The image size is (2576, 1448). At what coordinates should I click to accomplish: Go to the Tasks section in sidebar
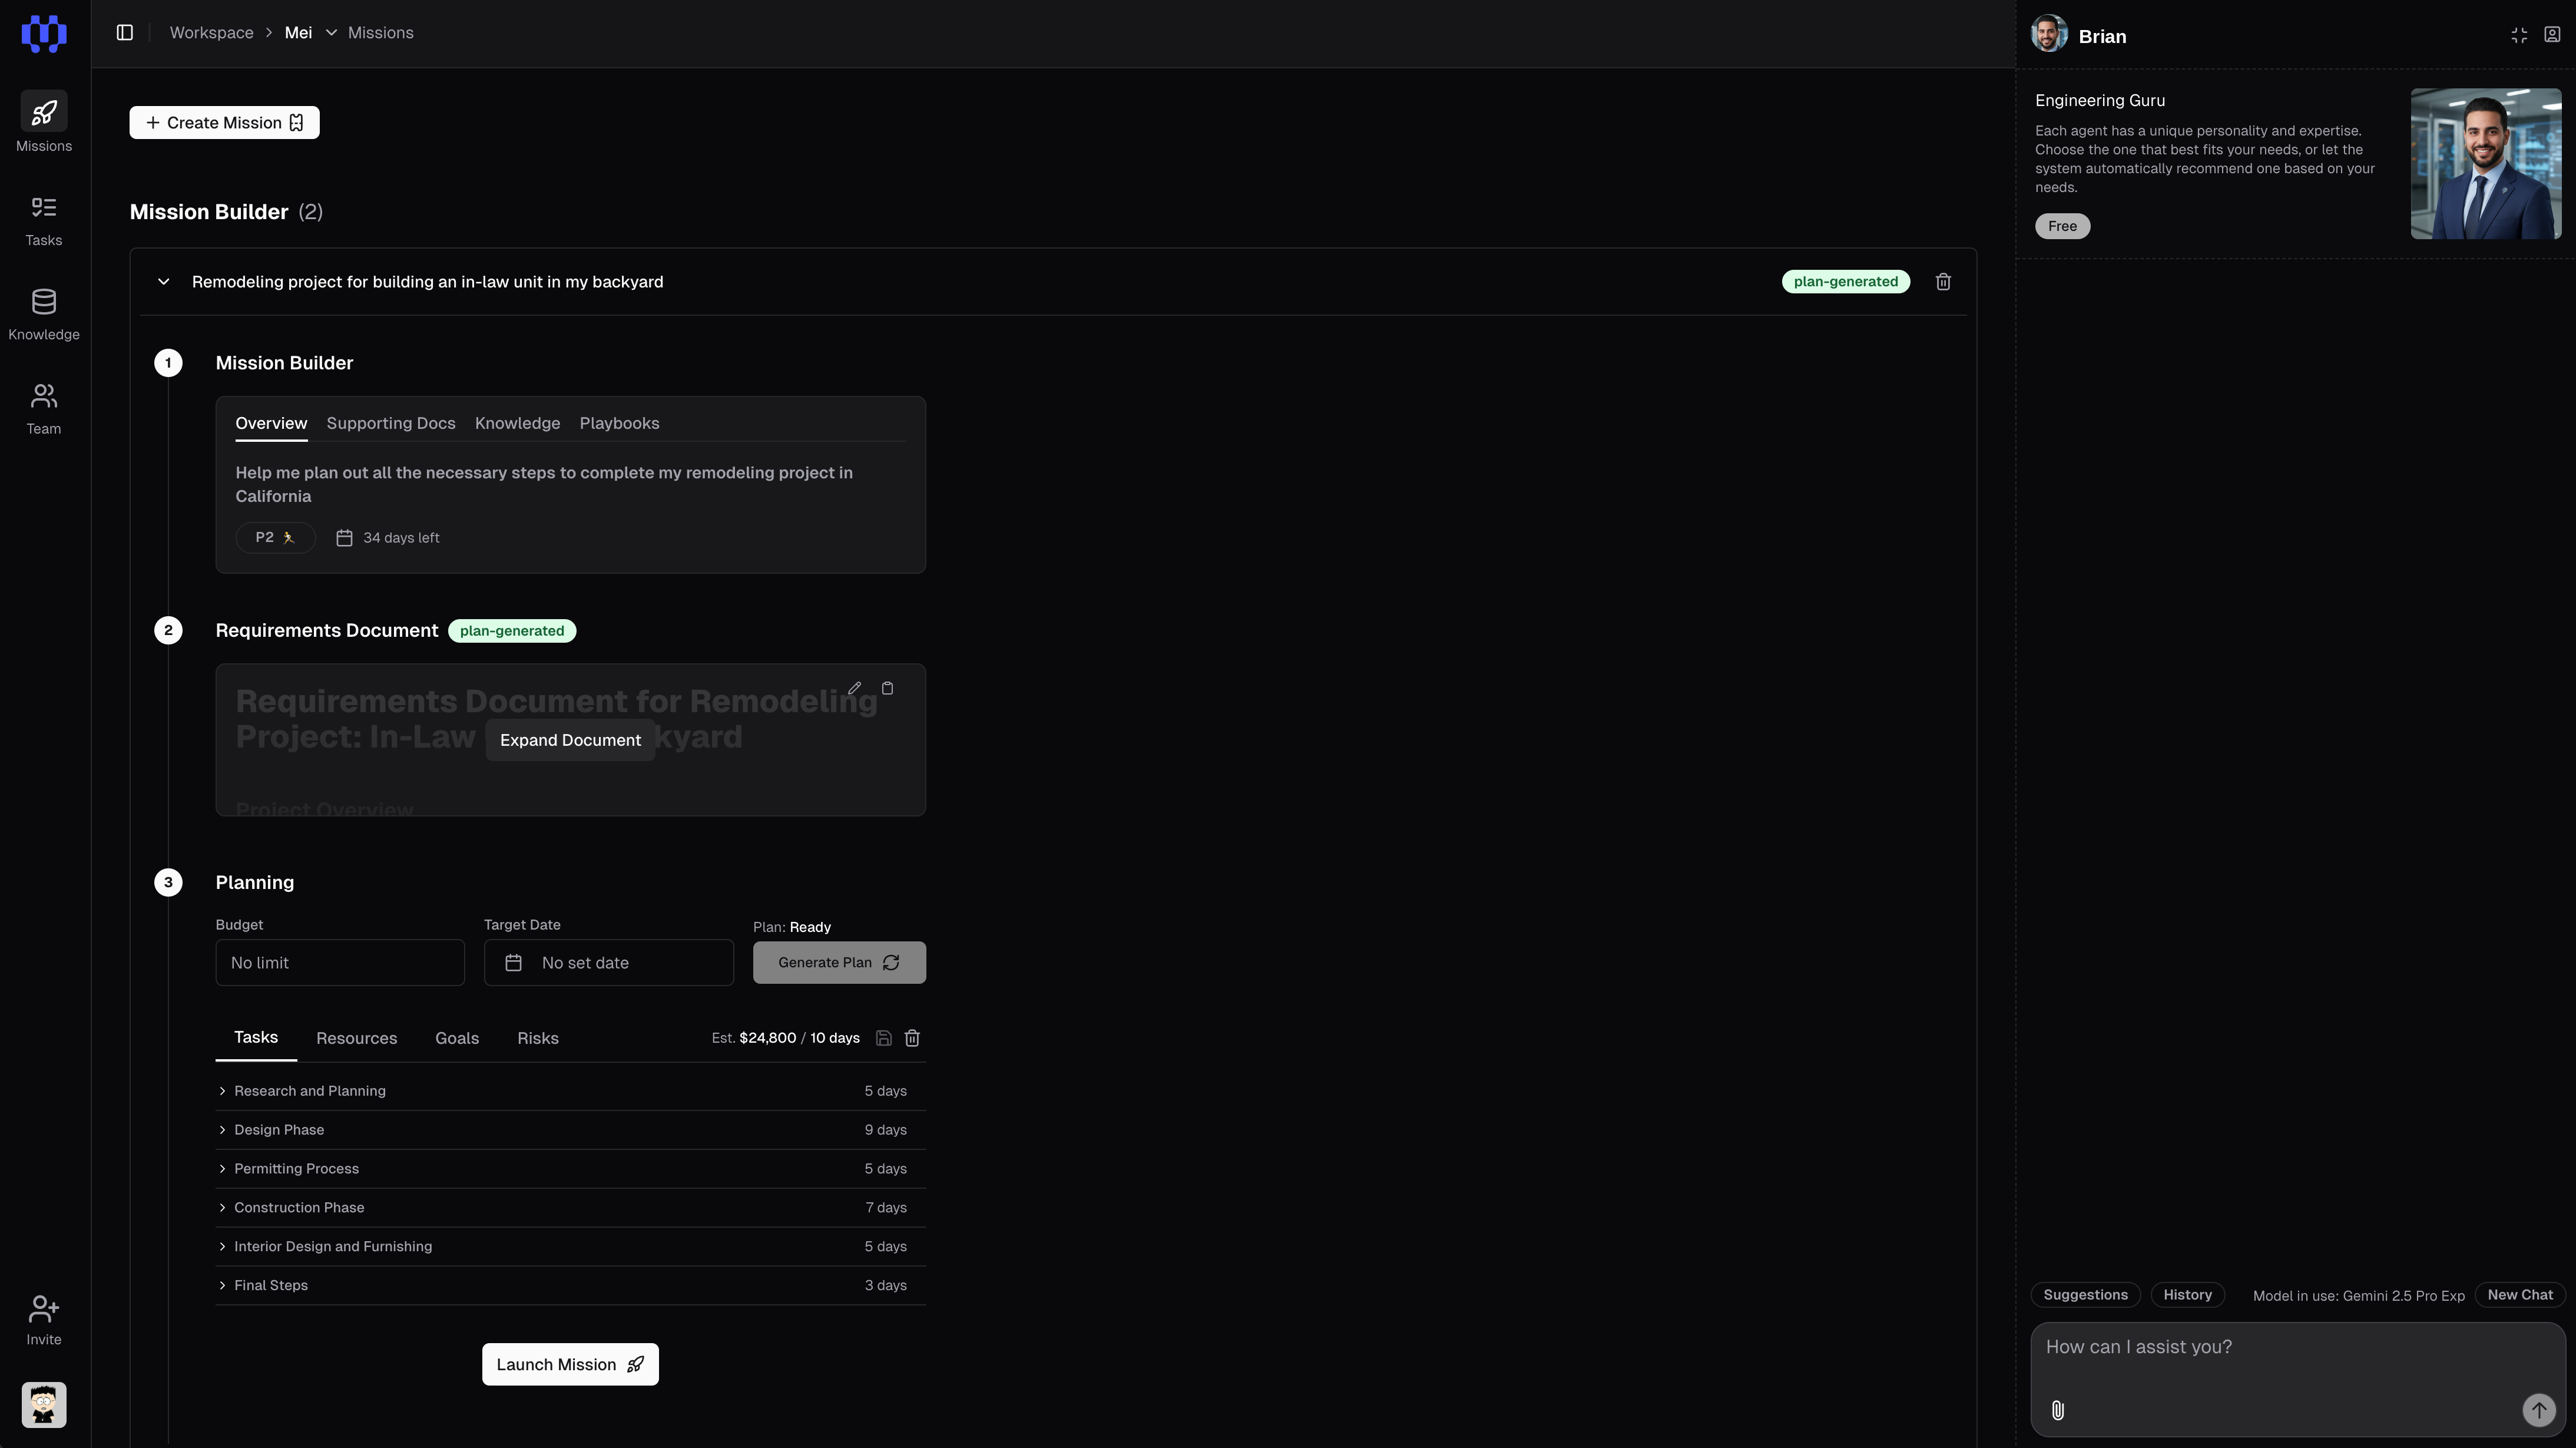tap(44, 221)
